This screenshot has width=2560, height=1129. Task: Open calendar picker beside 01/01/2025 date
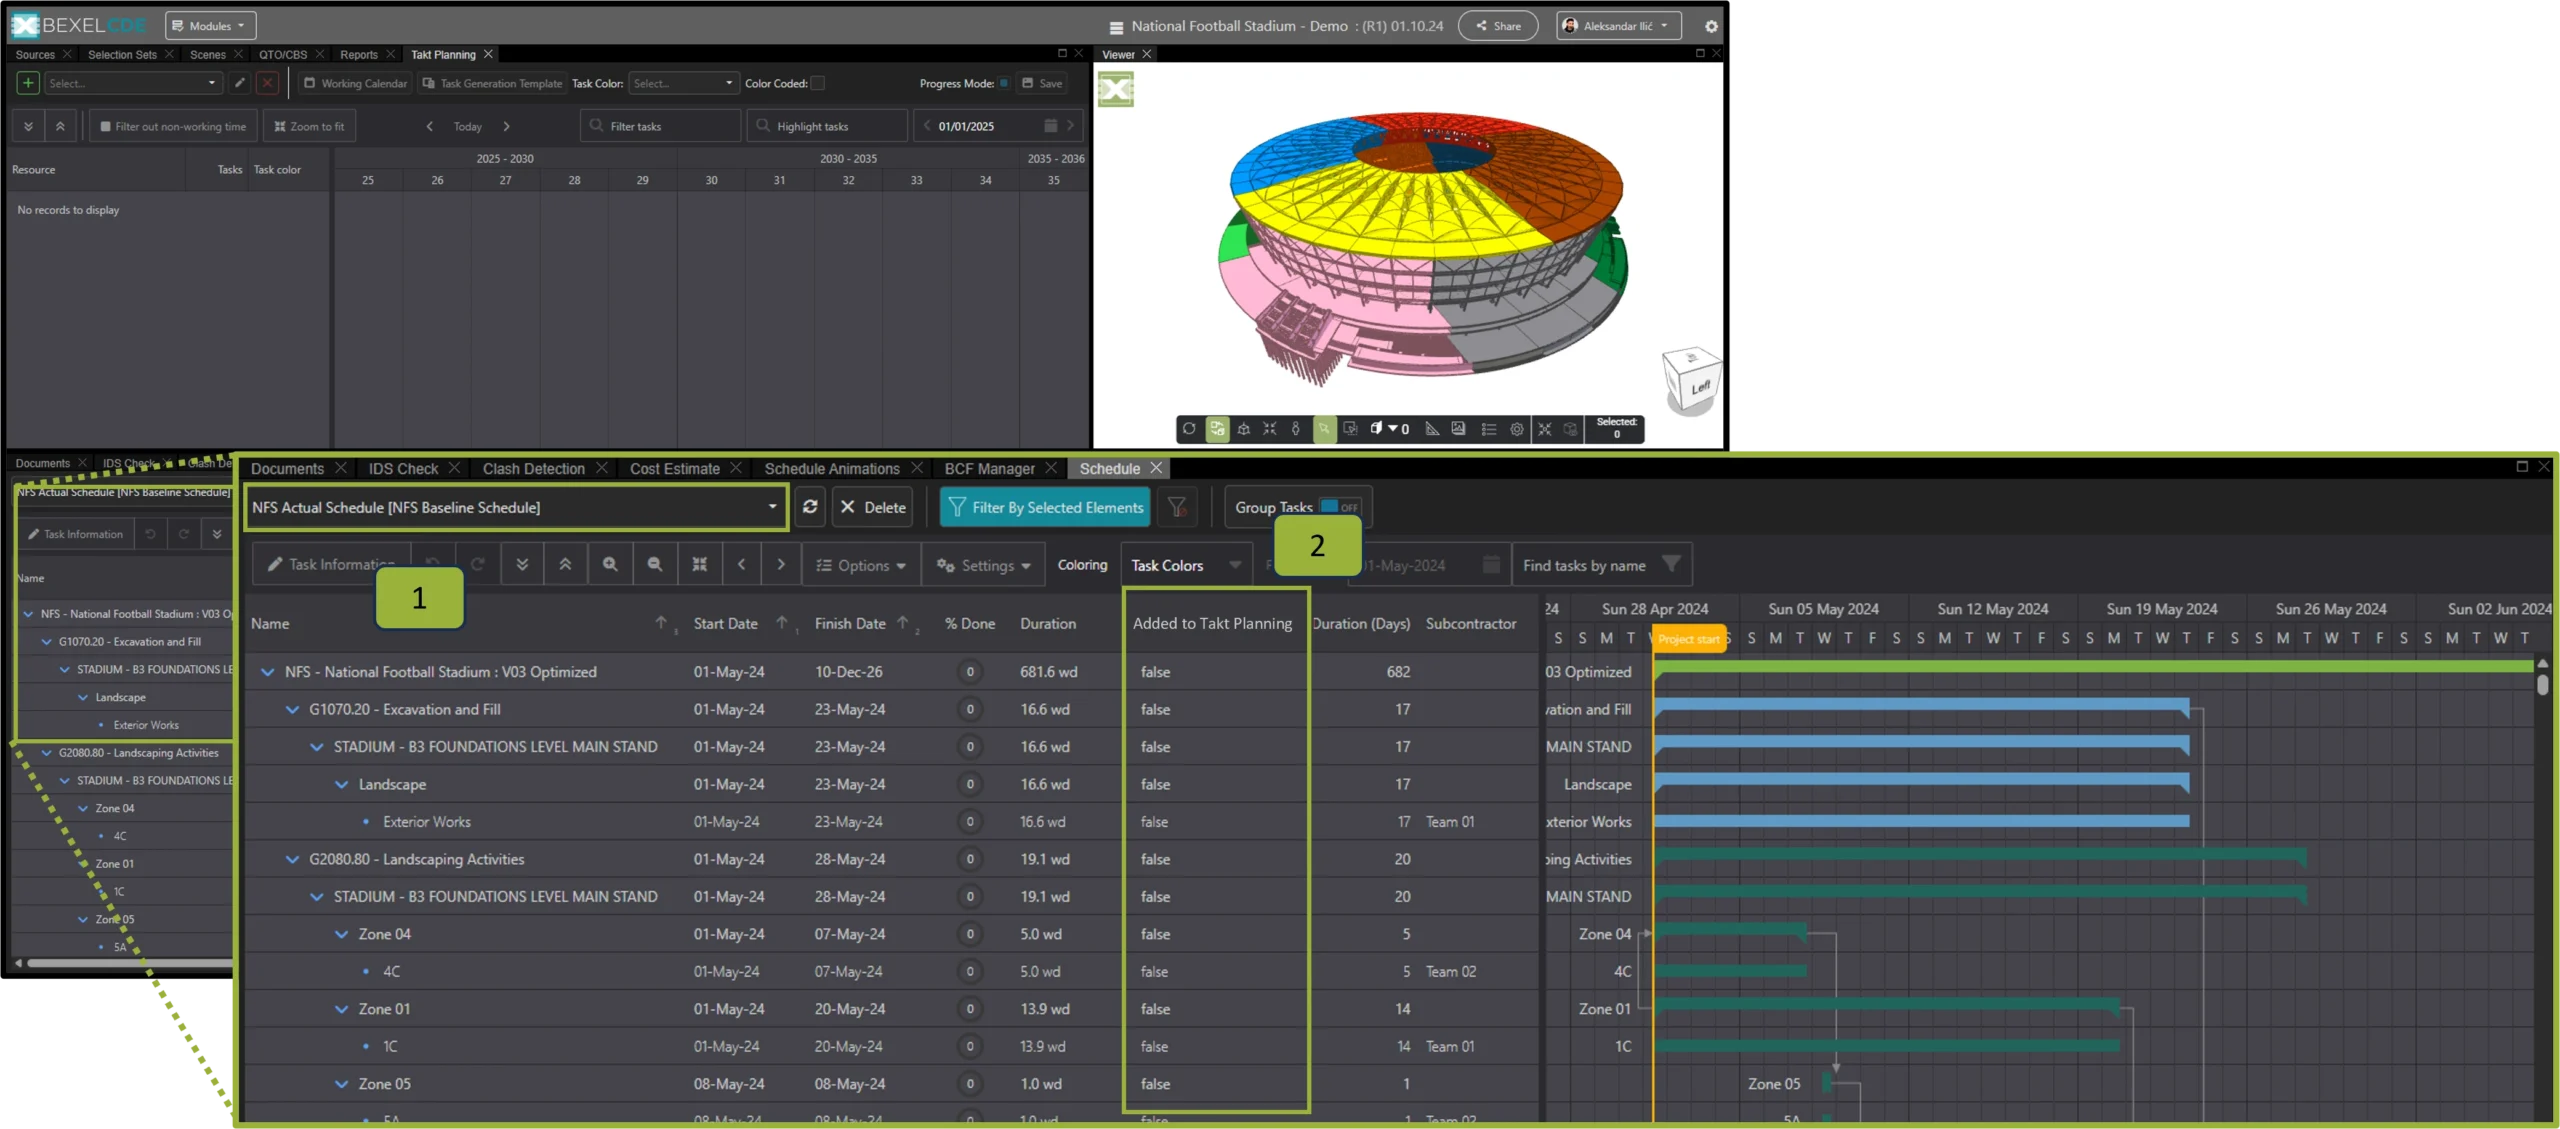click(x=1050, y=126)
